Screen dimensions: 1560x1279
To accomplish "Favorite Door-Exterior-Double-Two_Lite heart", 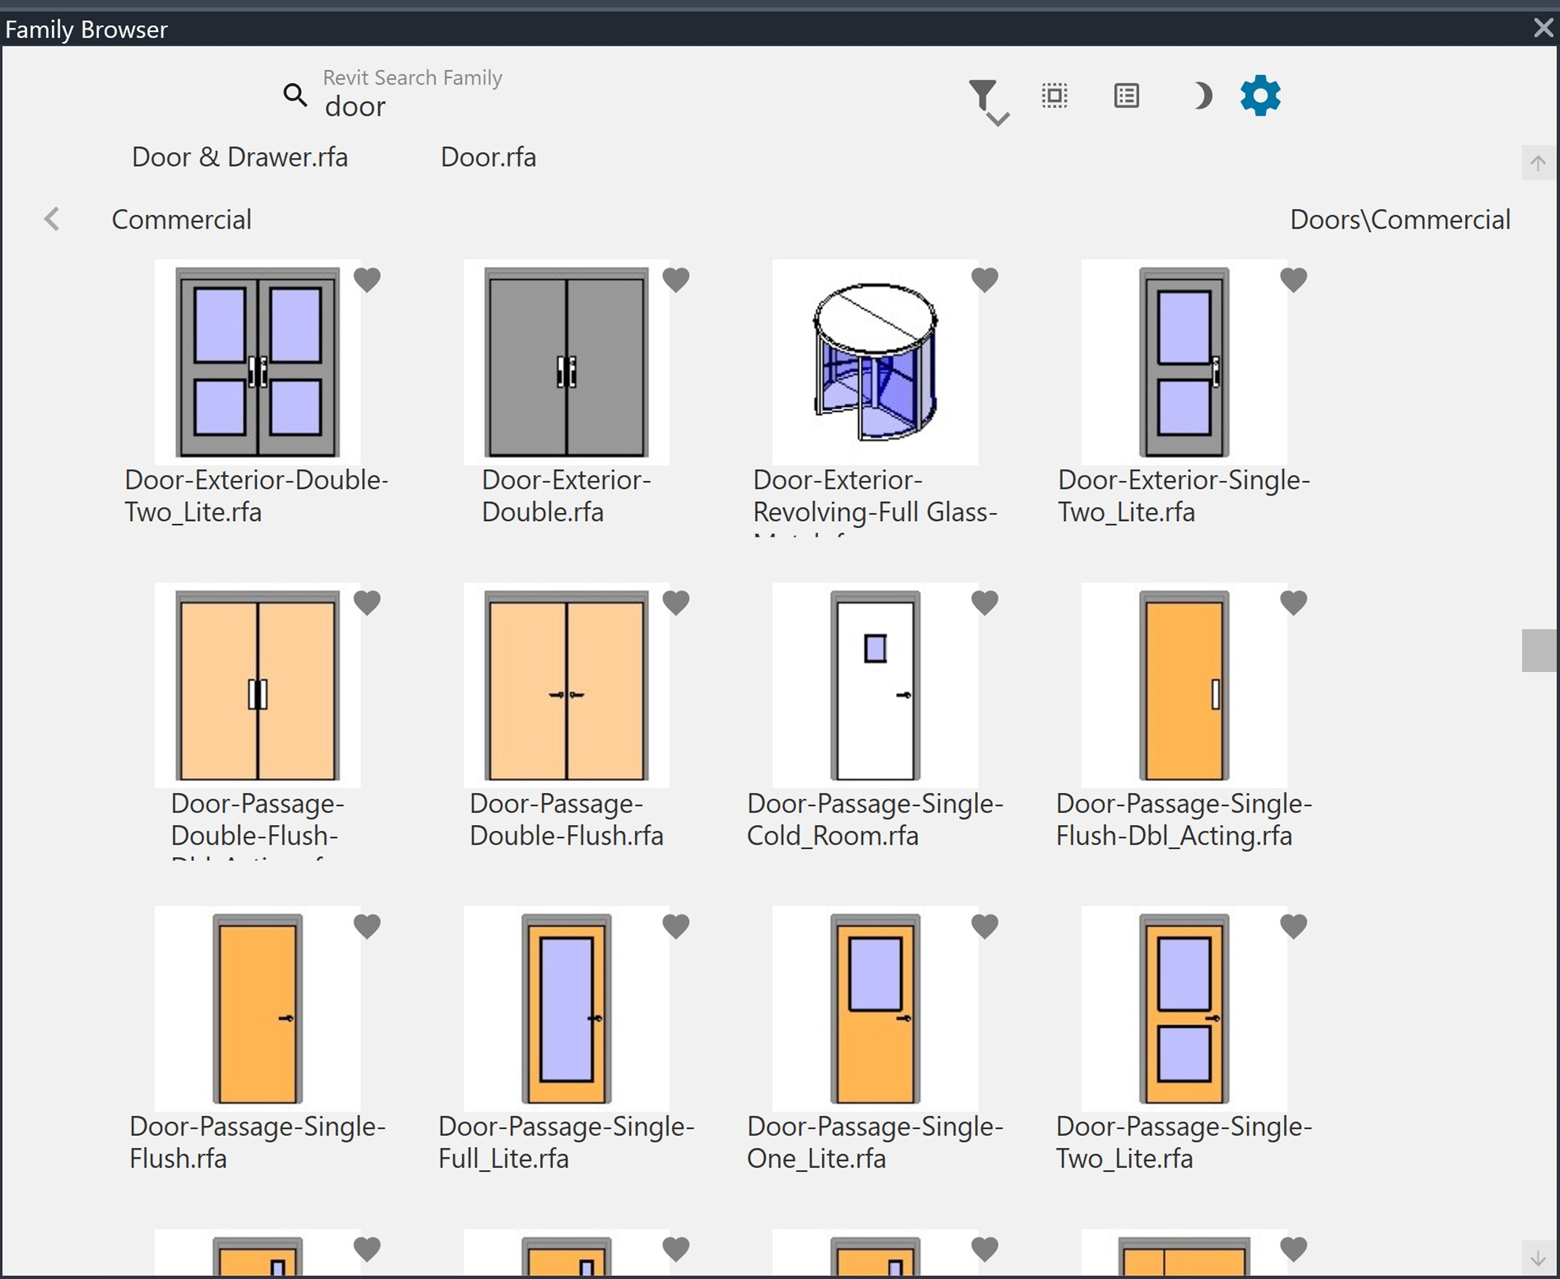I will (x=367, y=280).
